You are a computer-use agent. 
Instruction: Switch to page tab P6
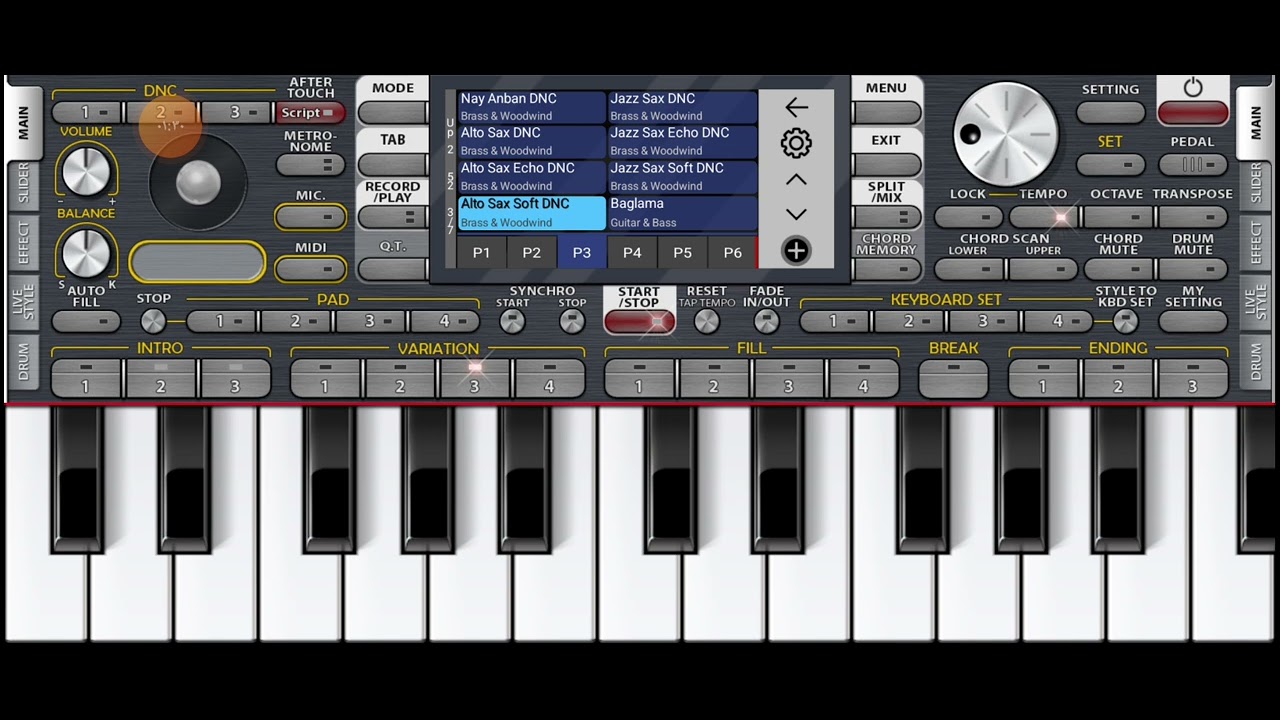coord(733,252)
